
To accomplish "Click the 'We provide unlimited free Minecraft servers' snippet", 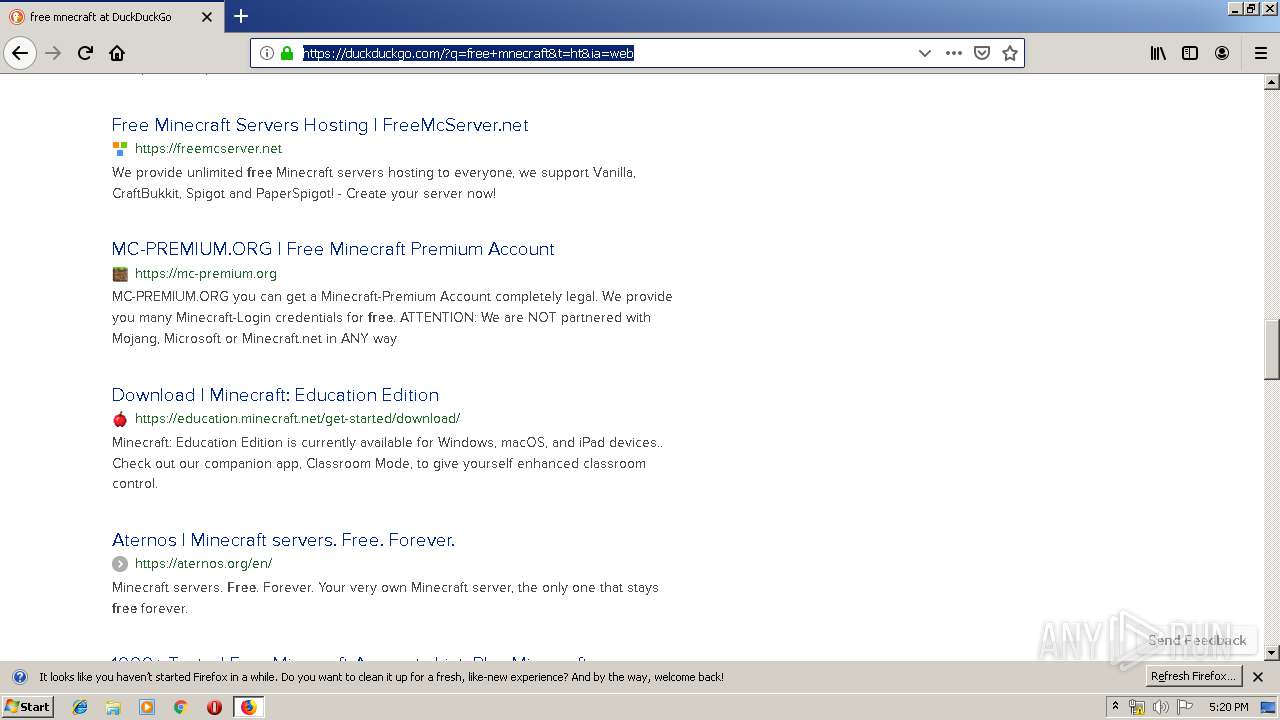I will [x=374, y=183].
